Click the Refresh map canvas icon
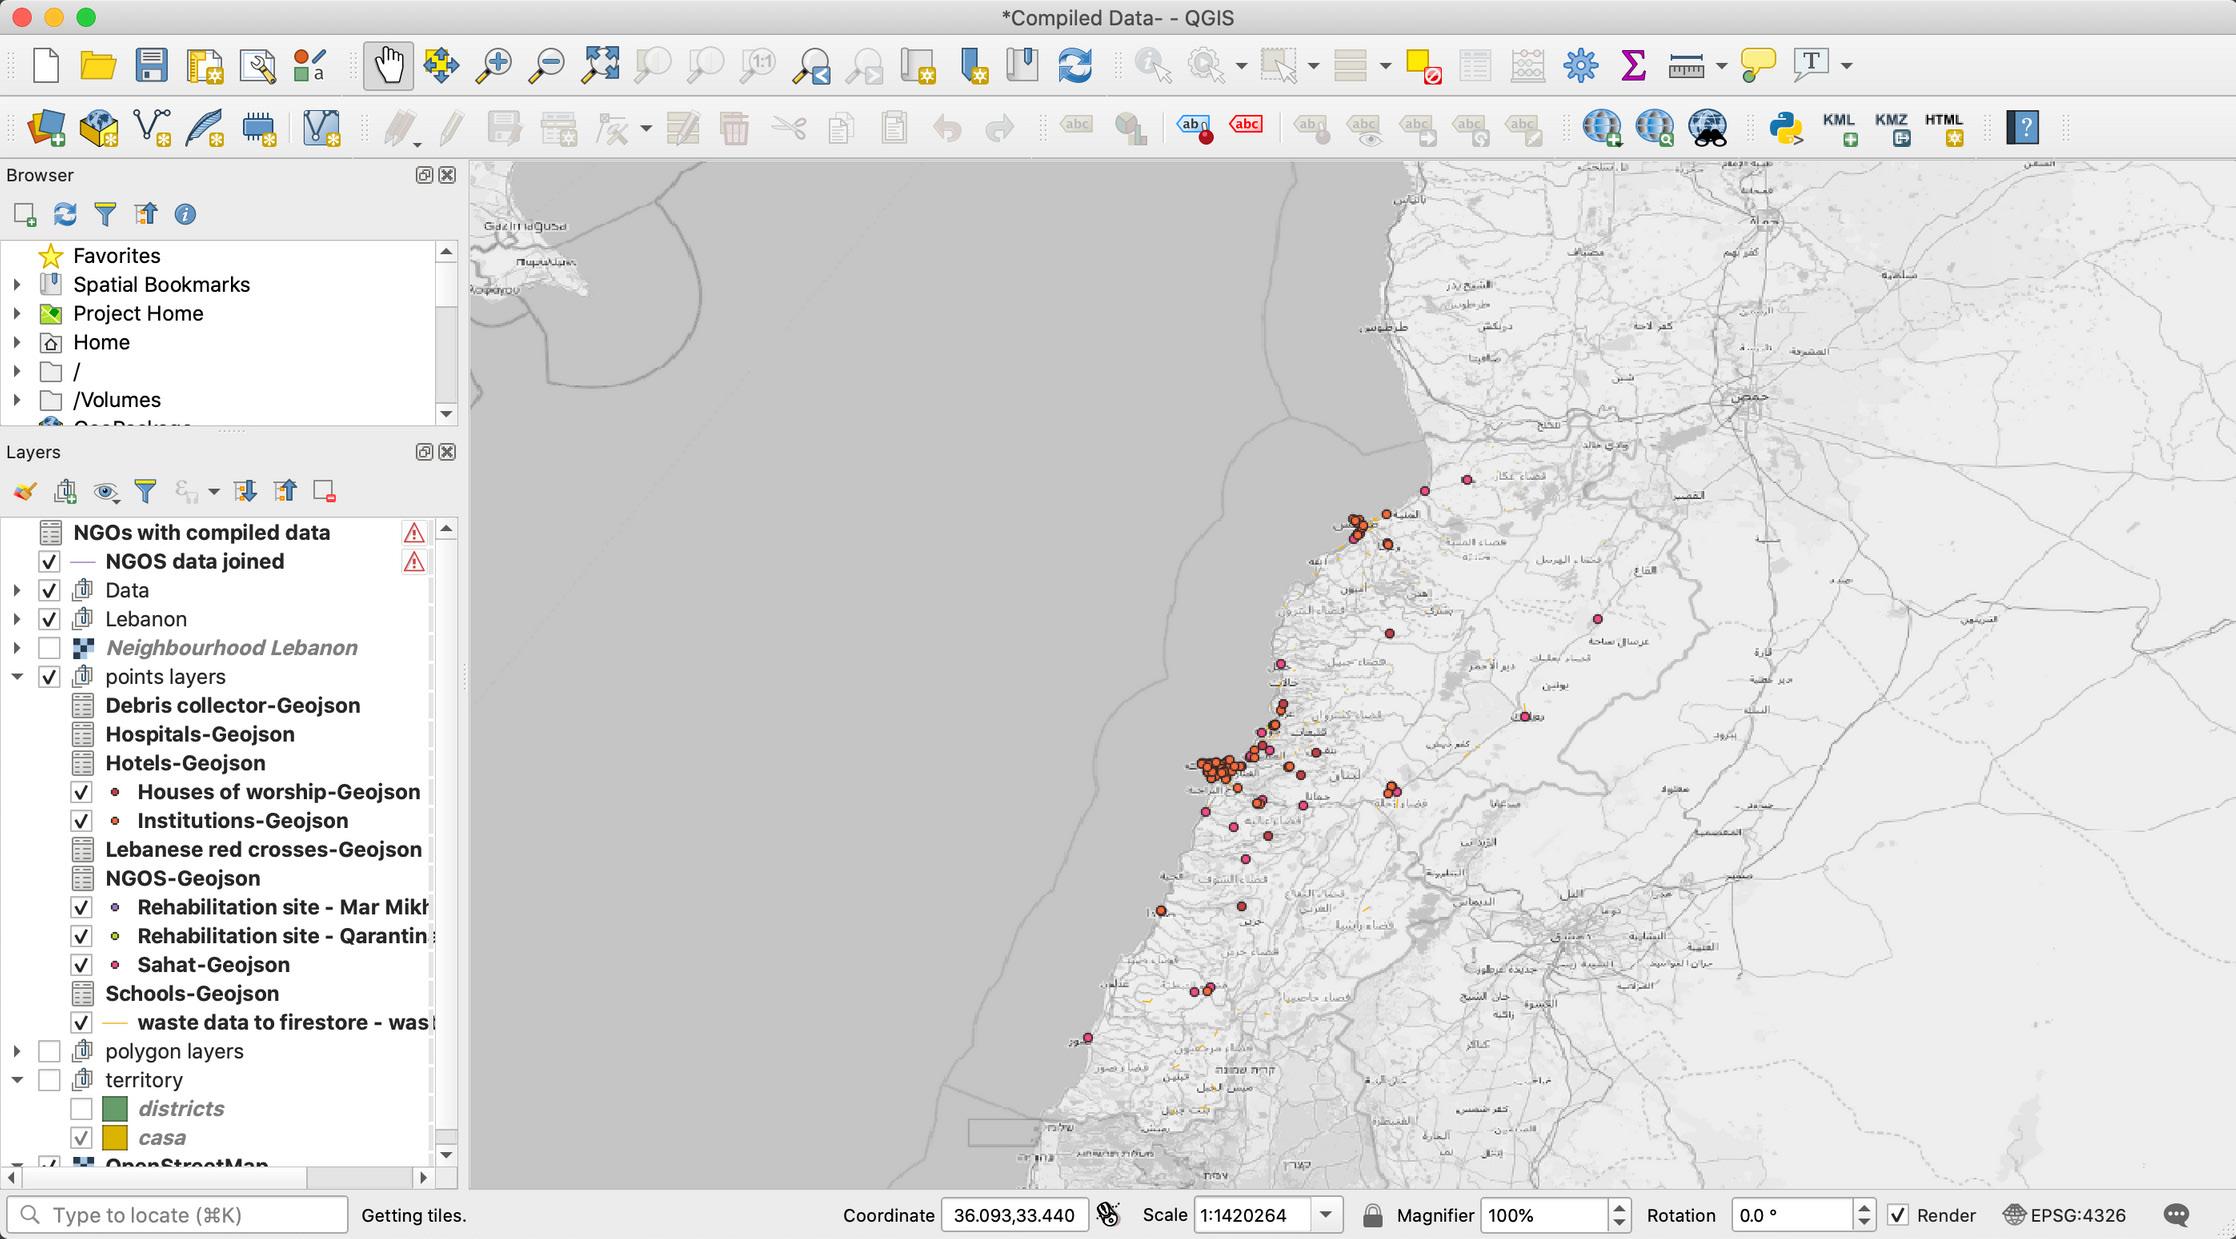This screenshot has height=1239, width=2236. tap(1075, 66)
